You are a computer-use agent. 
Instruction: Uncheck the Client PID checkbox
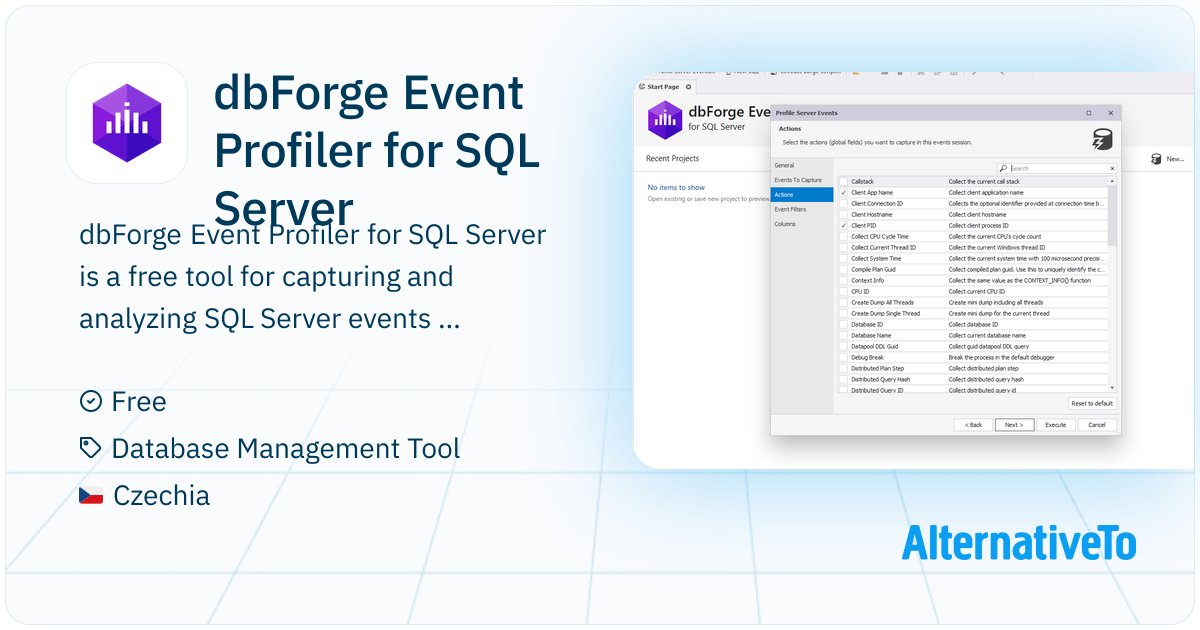[x=843, y=225]
